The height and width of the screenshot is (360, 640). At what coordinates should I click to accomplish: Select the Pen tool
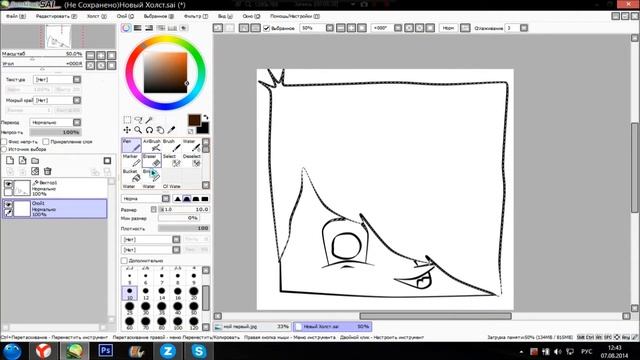click(131, 145)
